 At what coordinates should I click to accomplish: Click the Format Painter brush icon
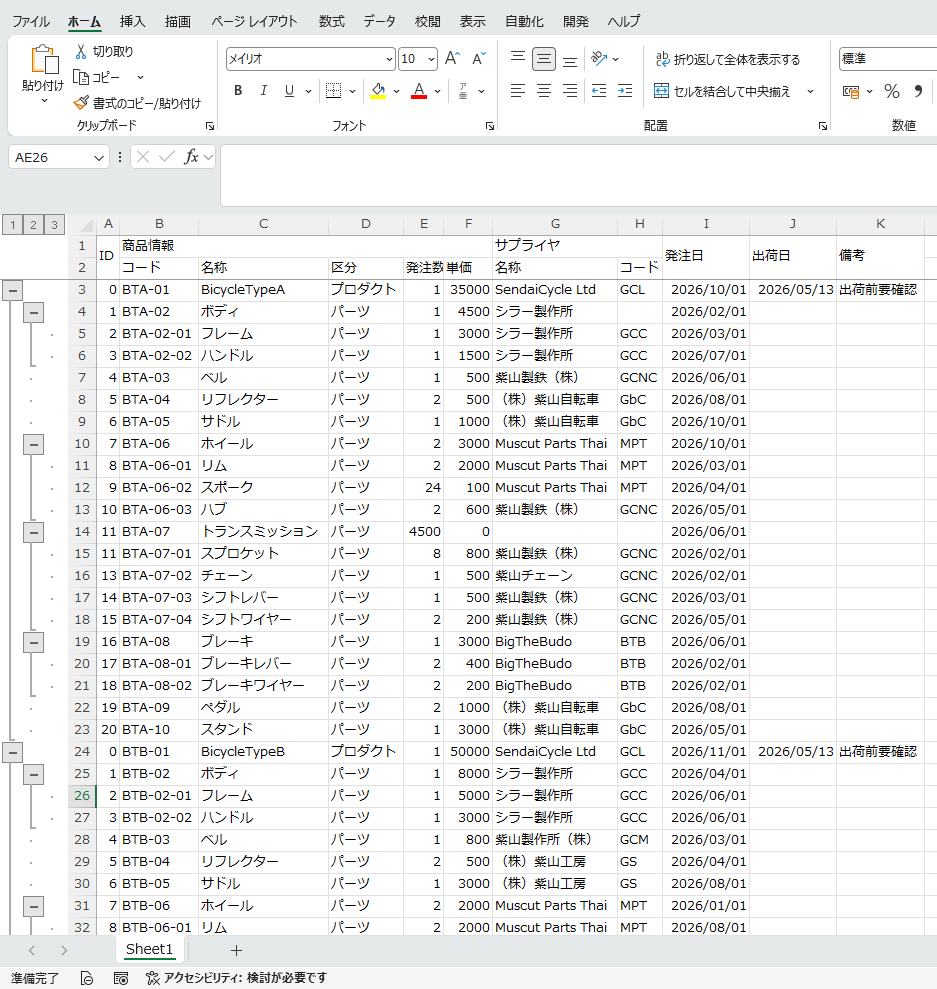pyautogui.click(x=81, y=103)
